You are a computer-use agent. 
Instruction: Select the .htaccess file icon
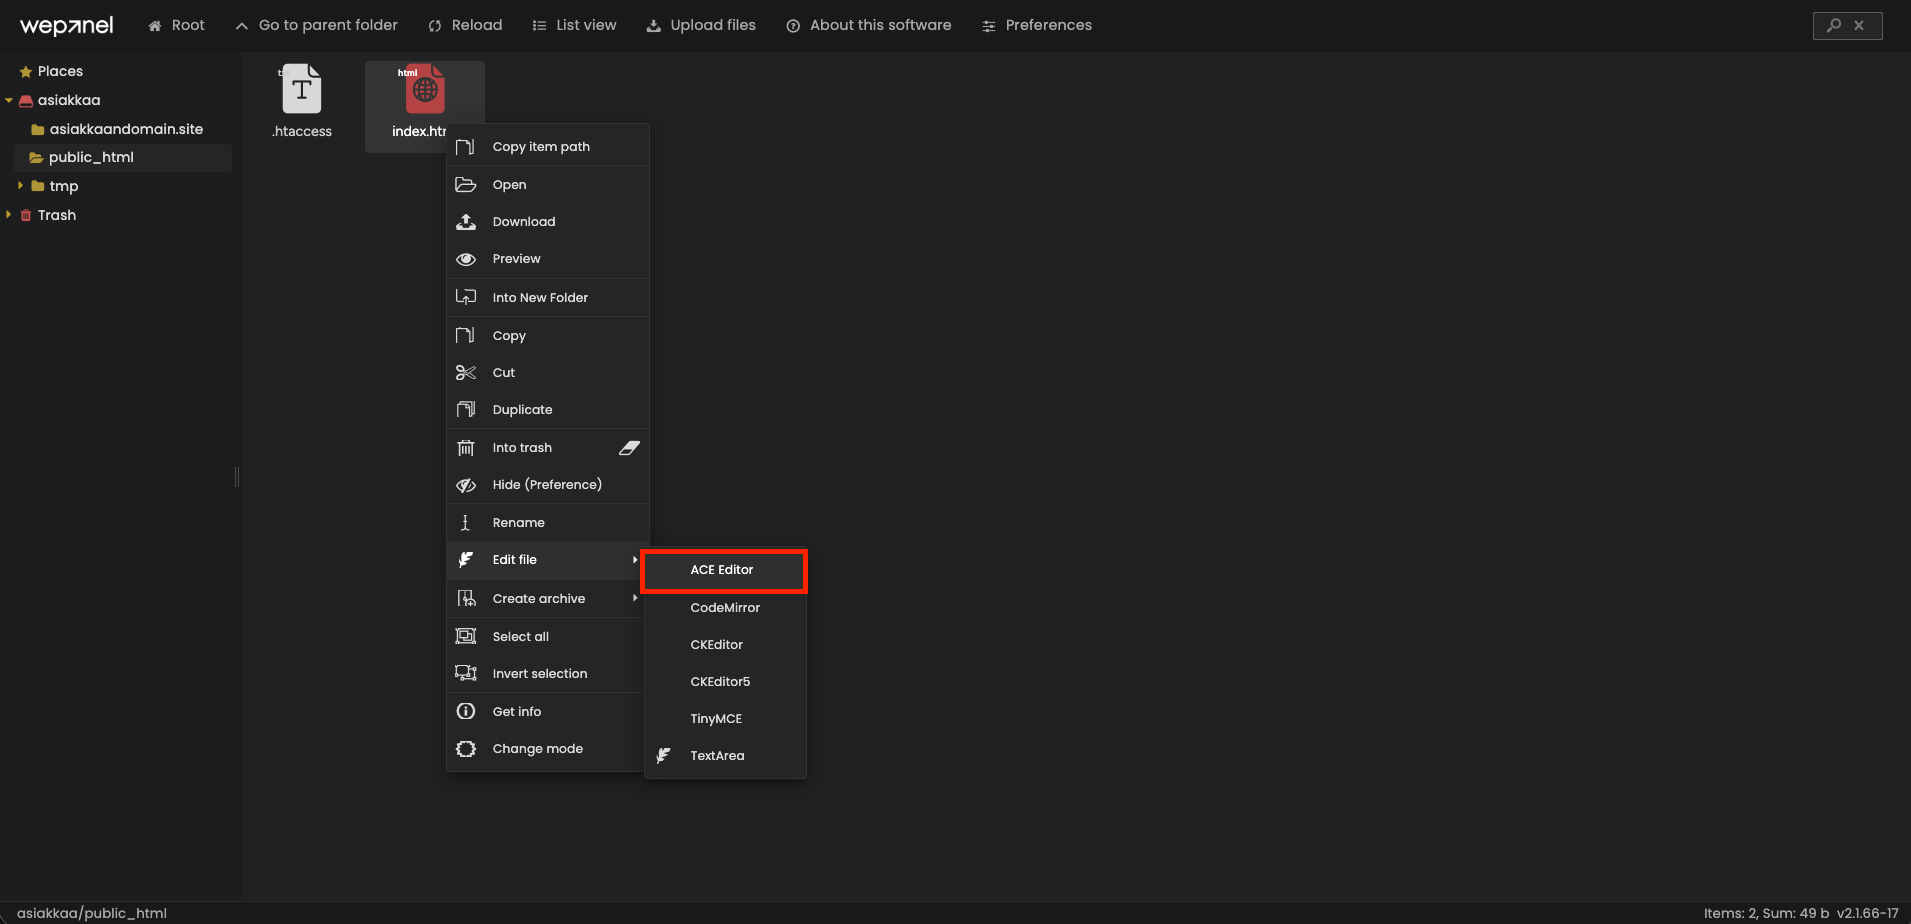[x=302, y=89]
